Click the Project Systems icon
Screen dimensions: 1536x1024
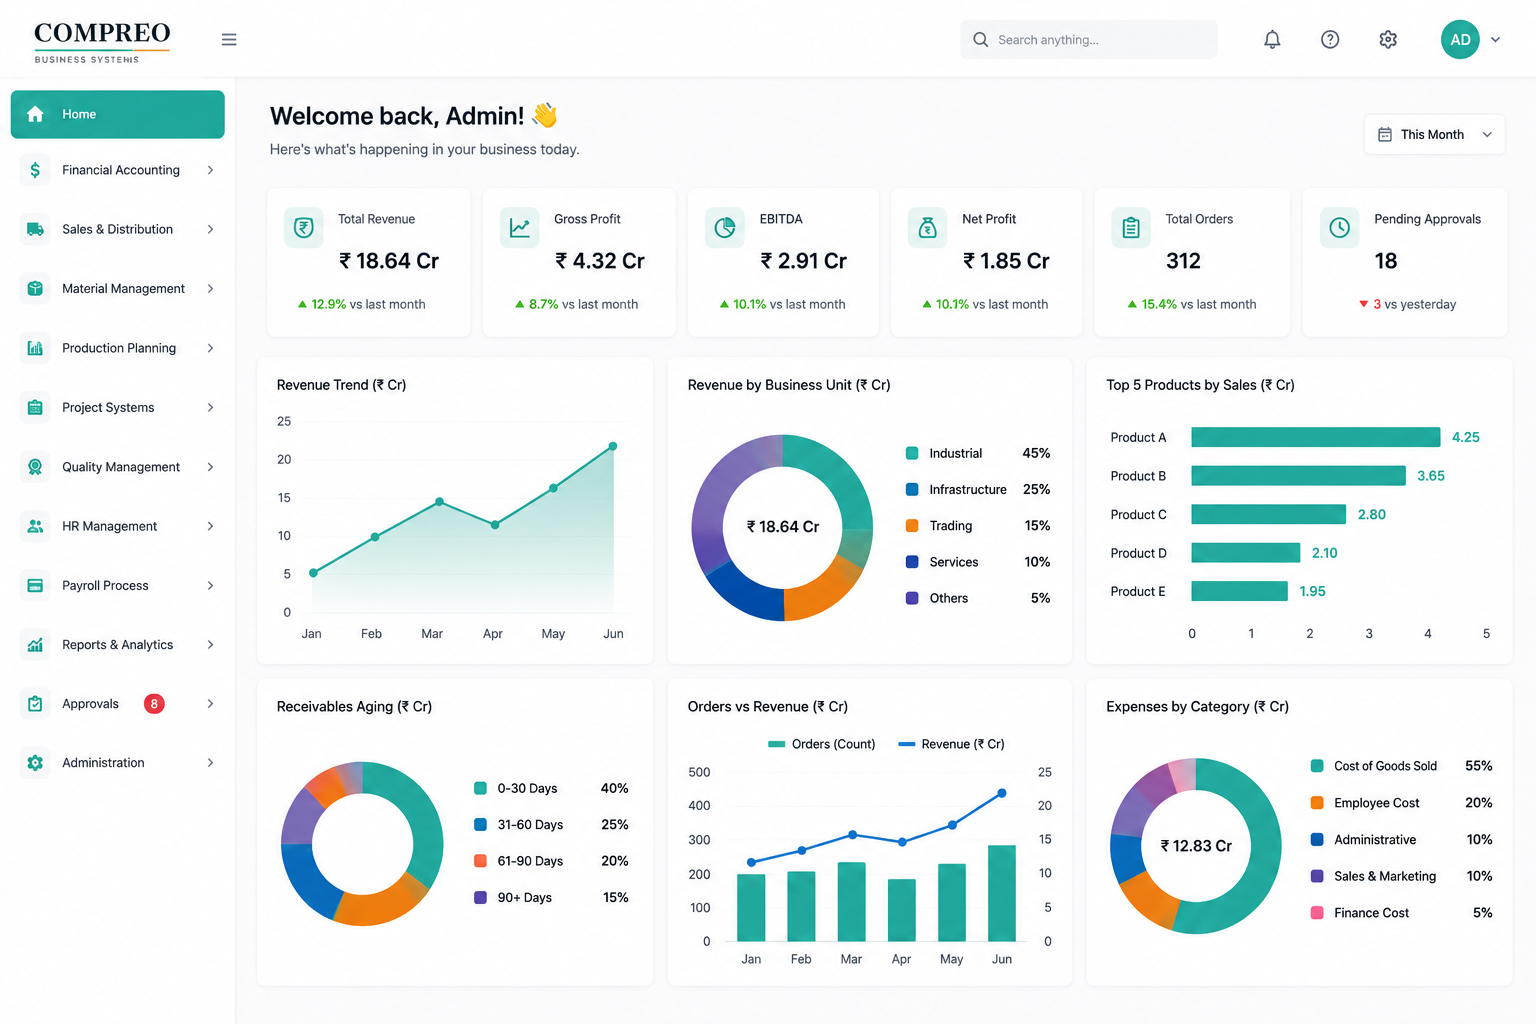[35, 407]
